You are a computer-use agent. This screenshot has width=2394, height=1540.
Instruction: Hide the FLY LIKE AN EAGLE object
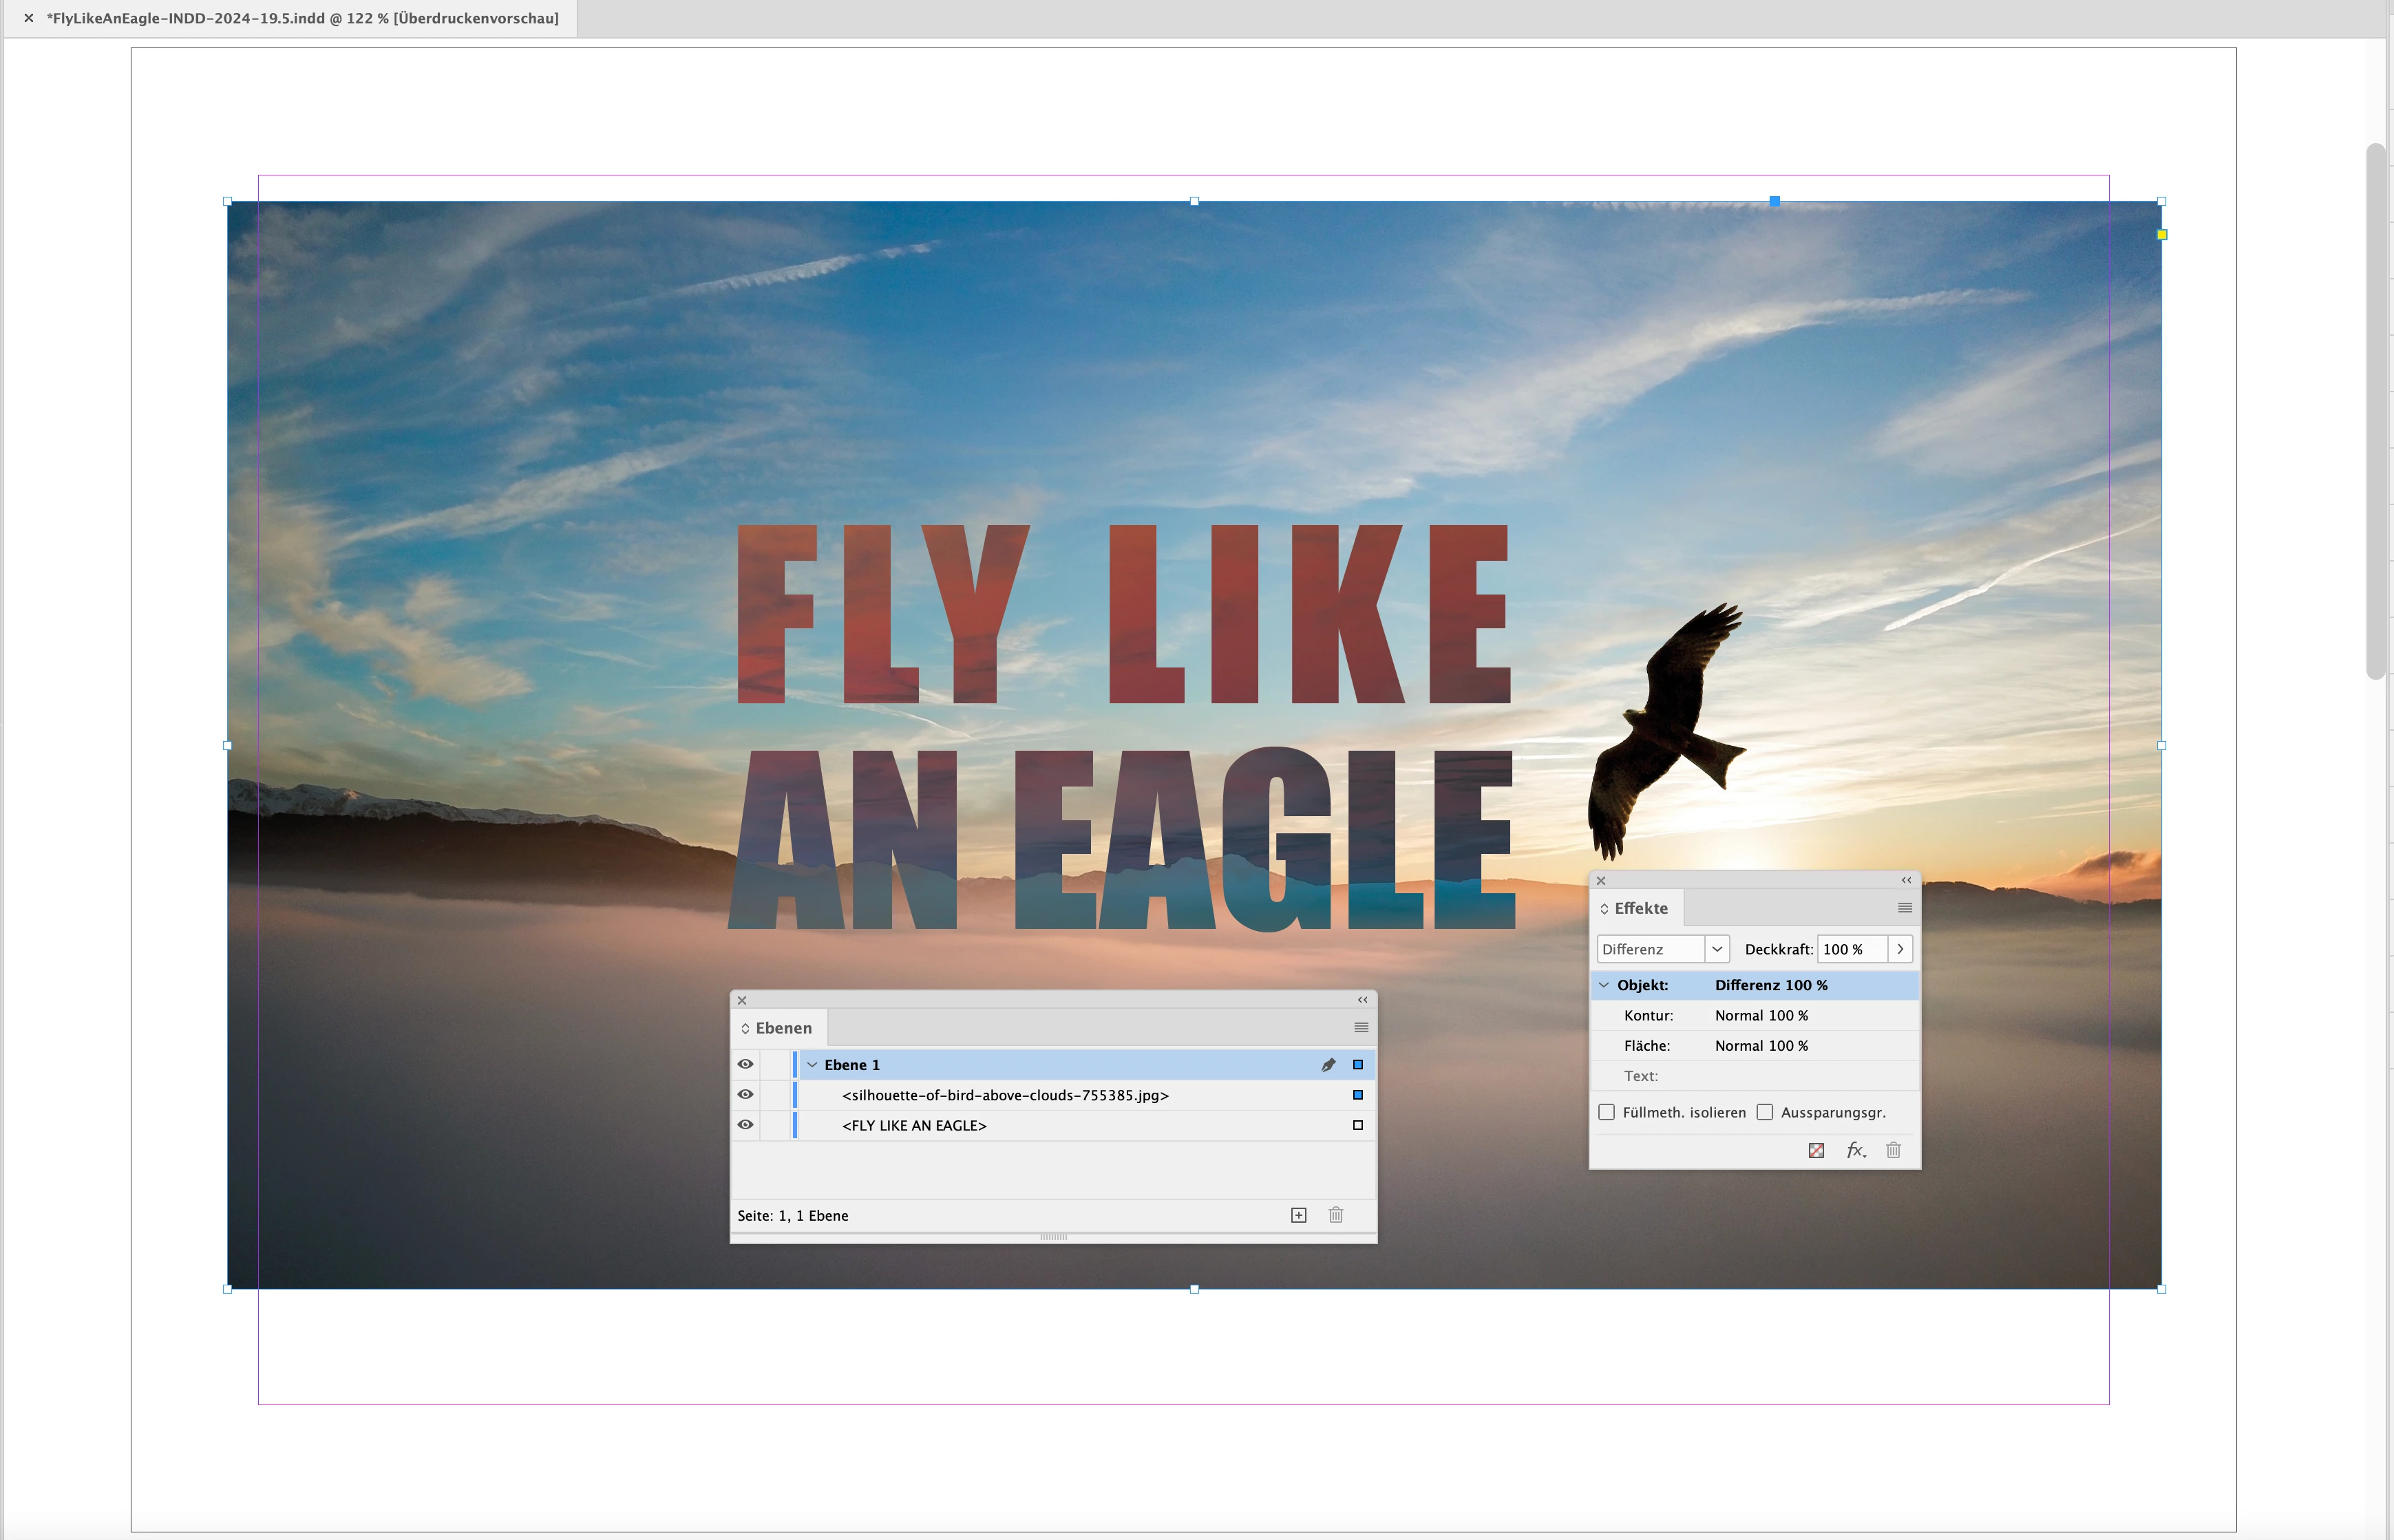pyautogui.click(x=745, y=1125)
